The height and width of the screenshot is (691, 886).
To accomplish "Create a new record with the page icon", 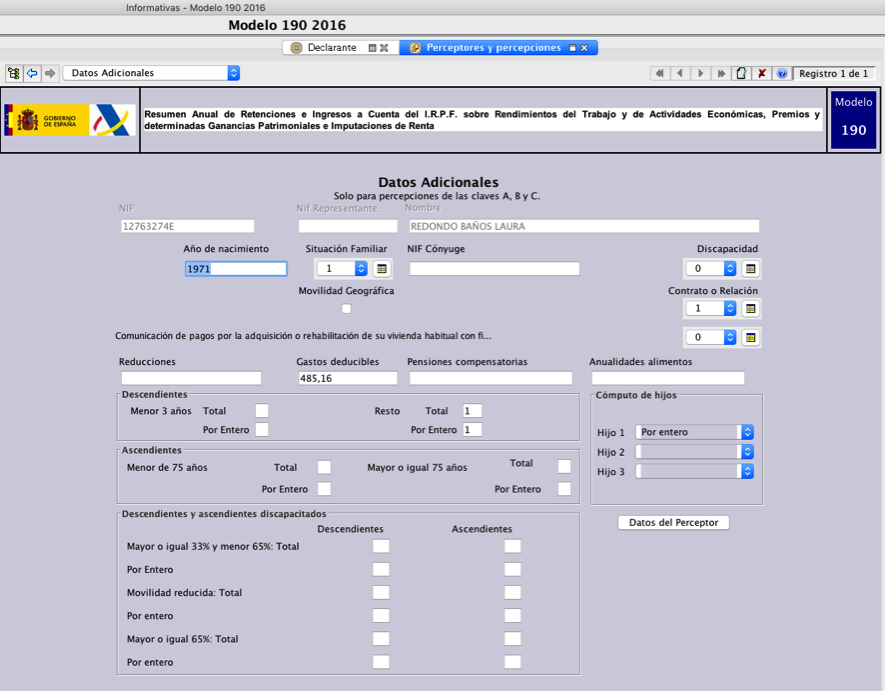I will coord(741,73).
